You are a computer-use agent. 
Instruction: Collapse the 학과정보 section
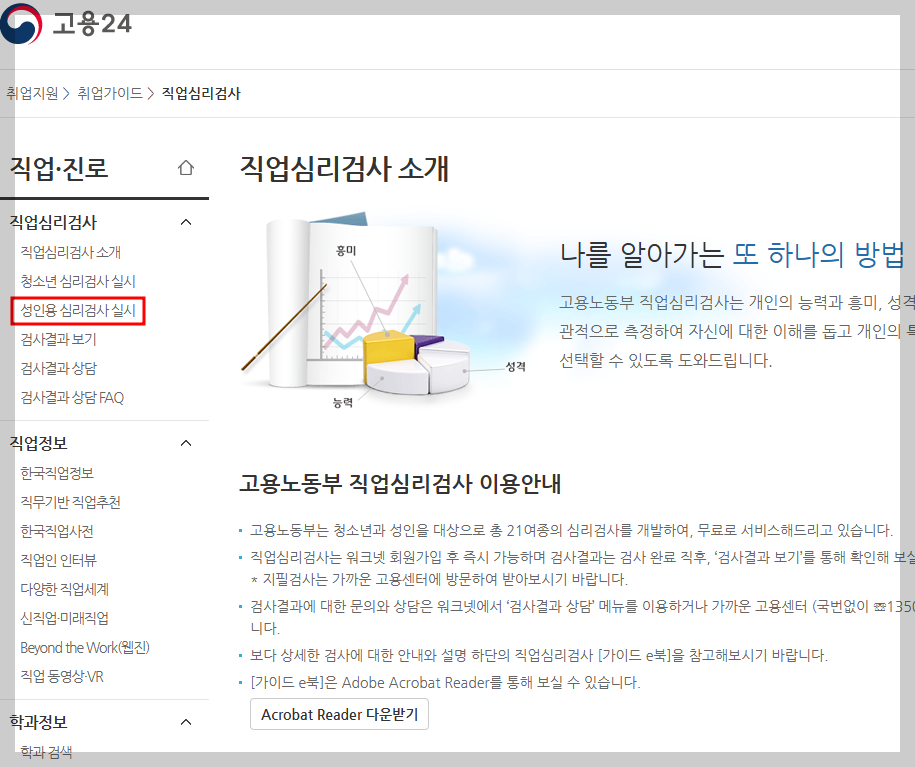(x=185, y=721)
